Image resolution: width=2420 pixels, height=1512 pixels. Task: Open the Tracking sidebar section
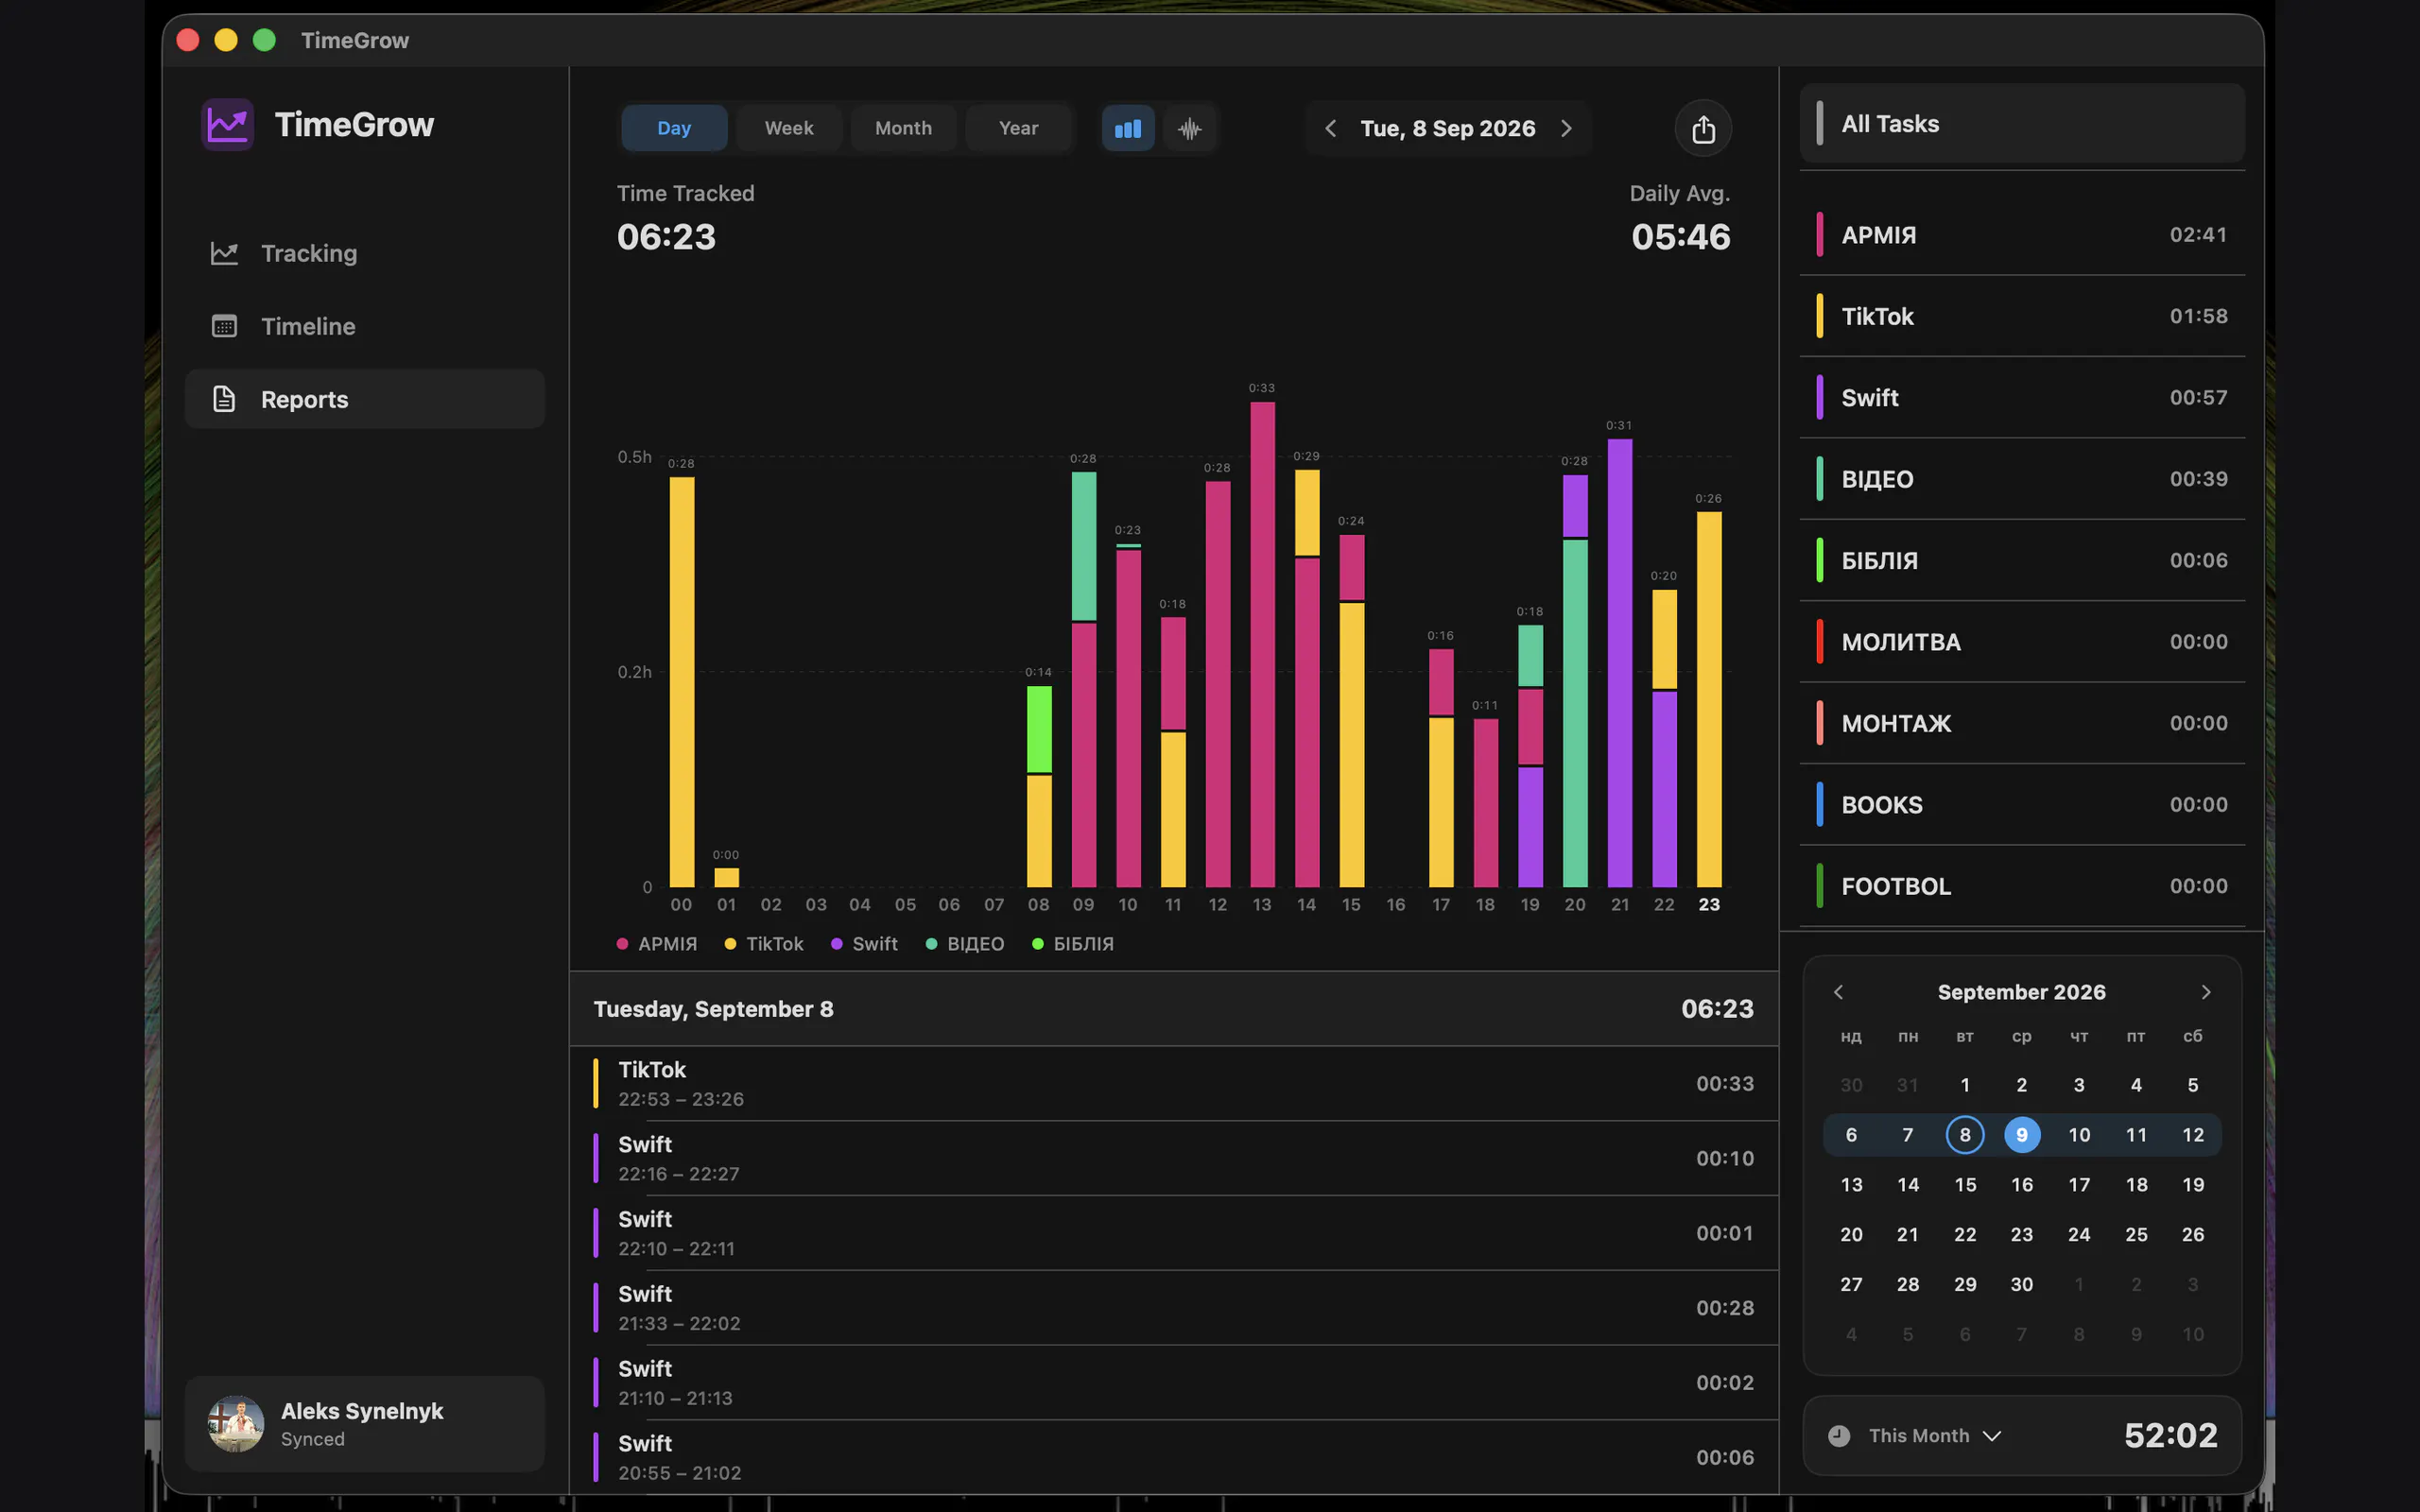point(365,253)
